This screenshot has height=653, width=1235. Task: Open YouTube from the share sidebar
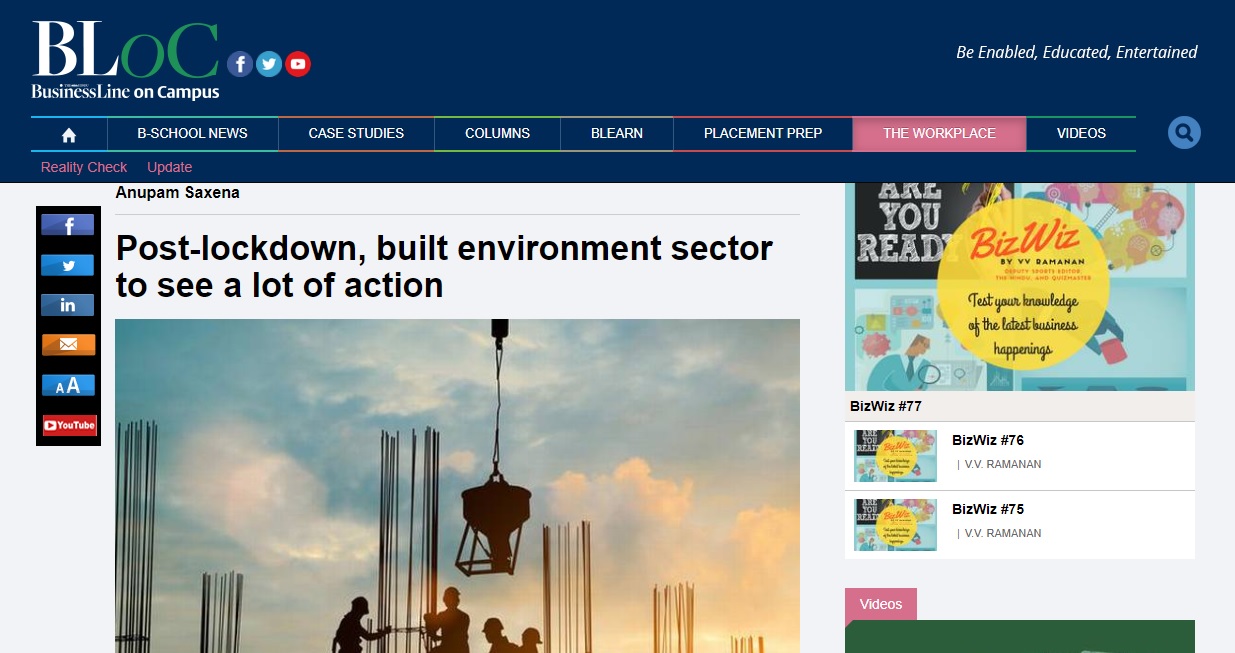tap(67, 425)
